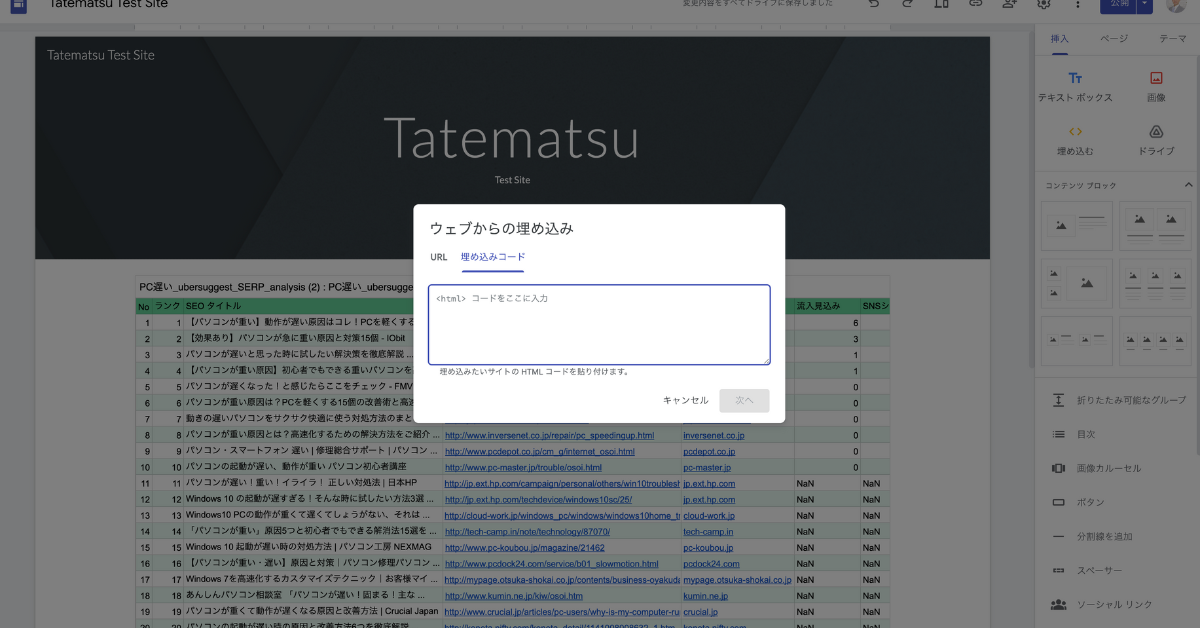
Task: Click the Undo icon in the top toolbar
Action: [x=875, y=7]
